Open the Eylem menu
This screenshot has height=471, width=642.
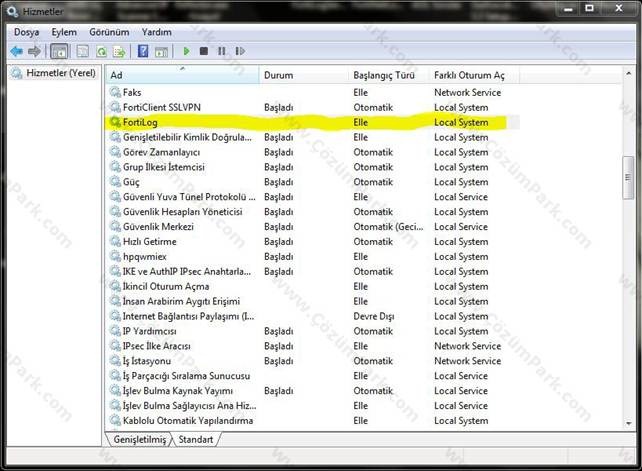(64, 32)
